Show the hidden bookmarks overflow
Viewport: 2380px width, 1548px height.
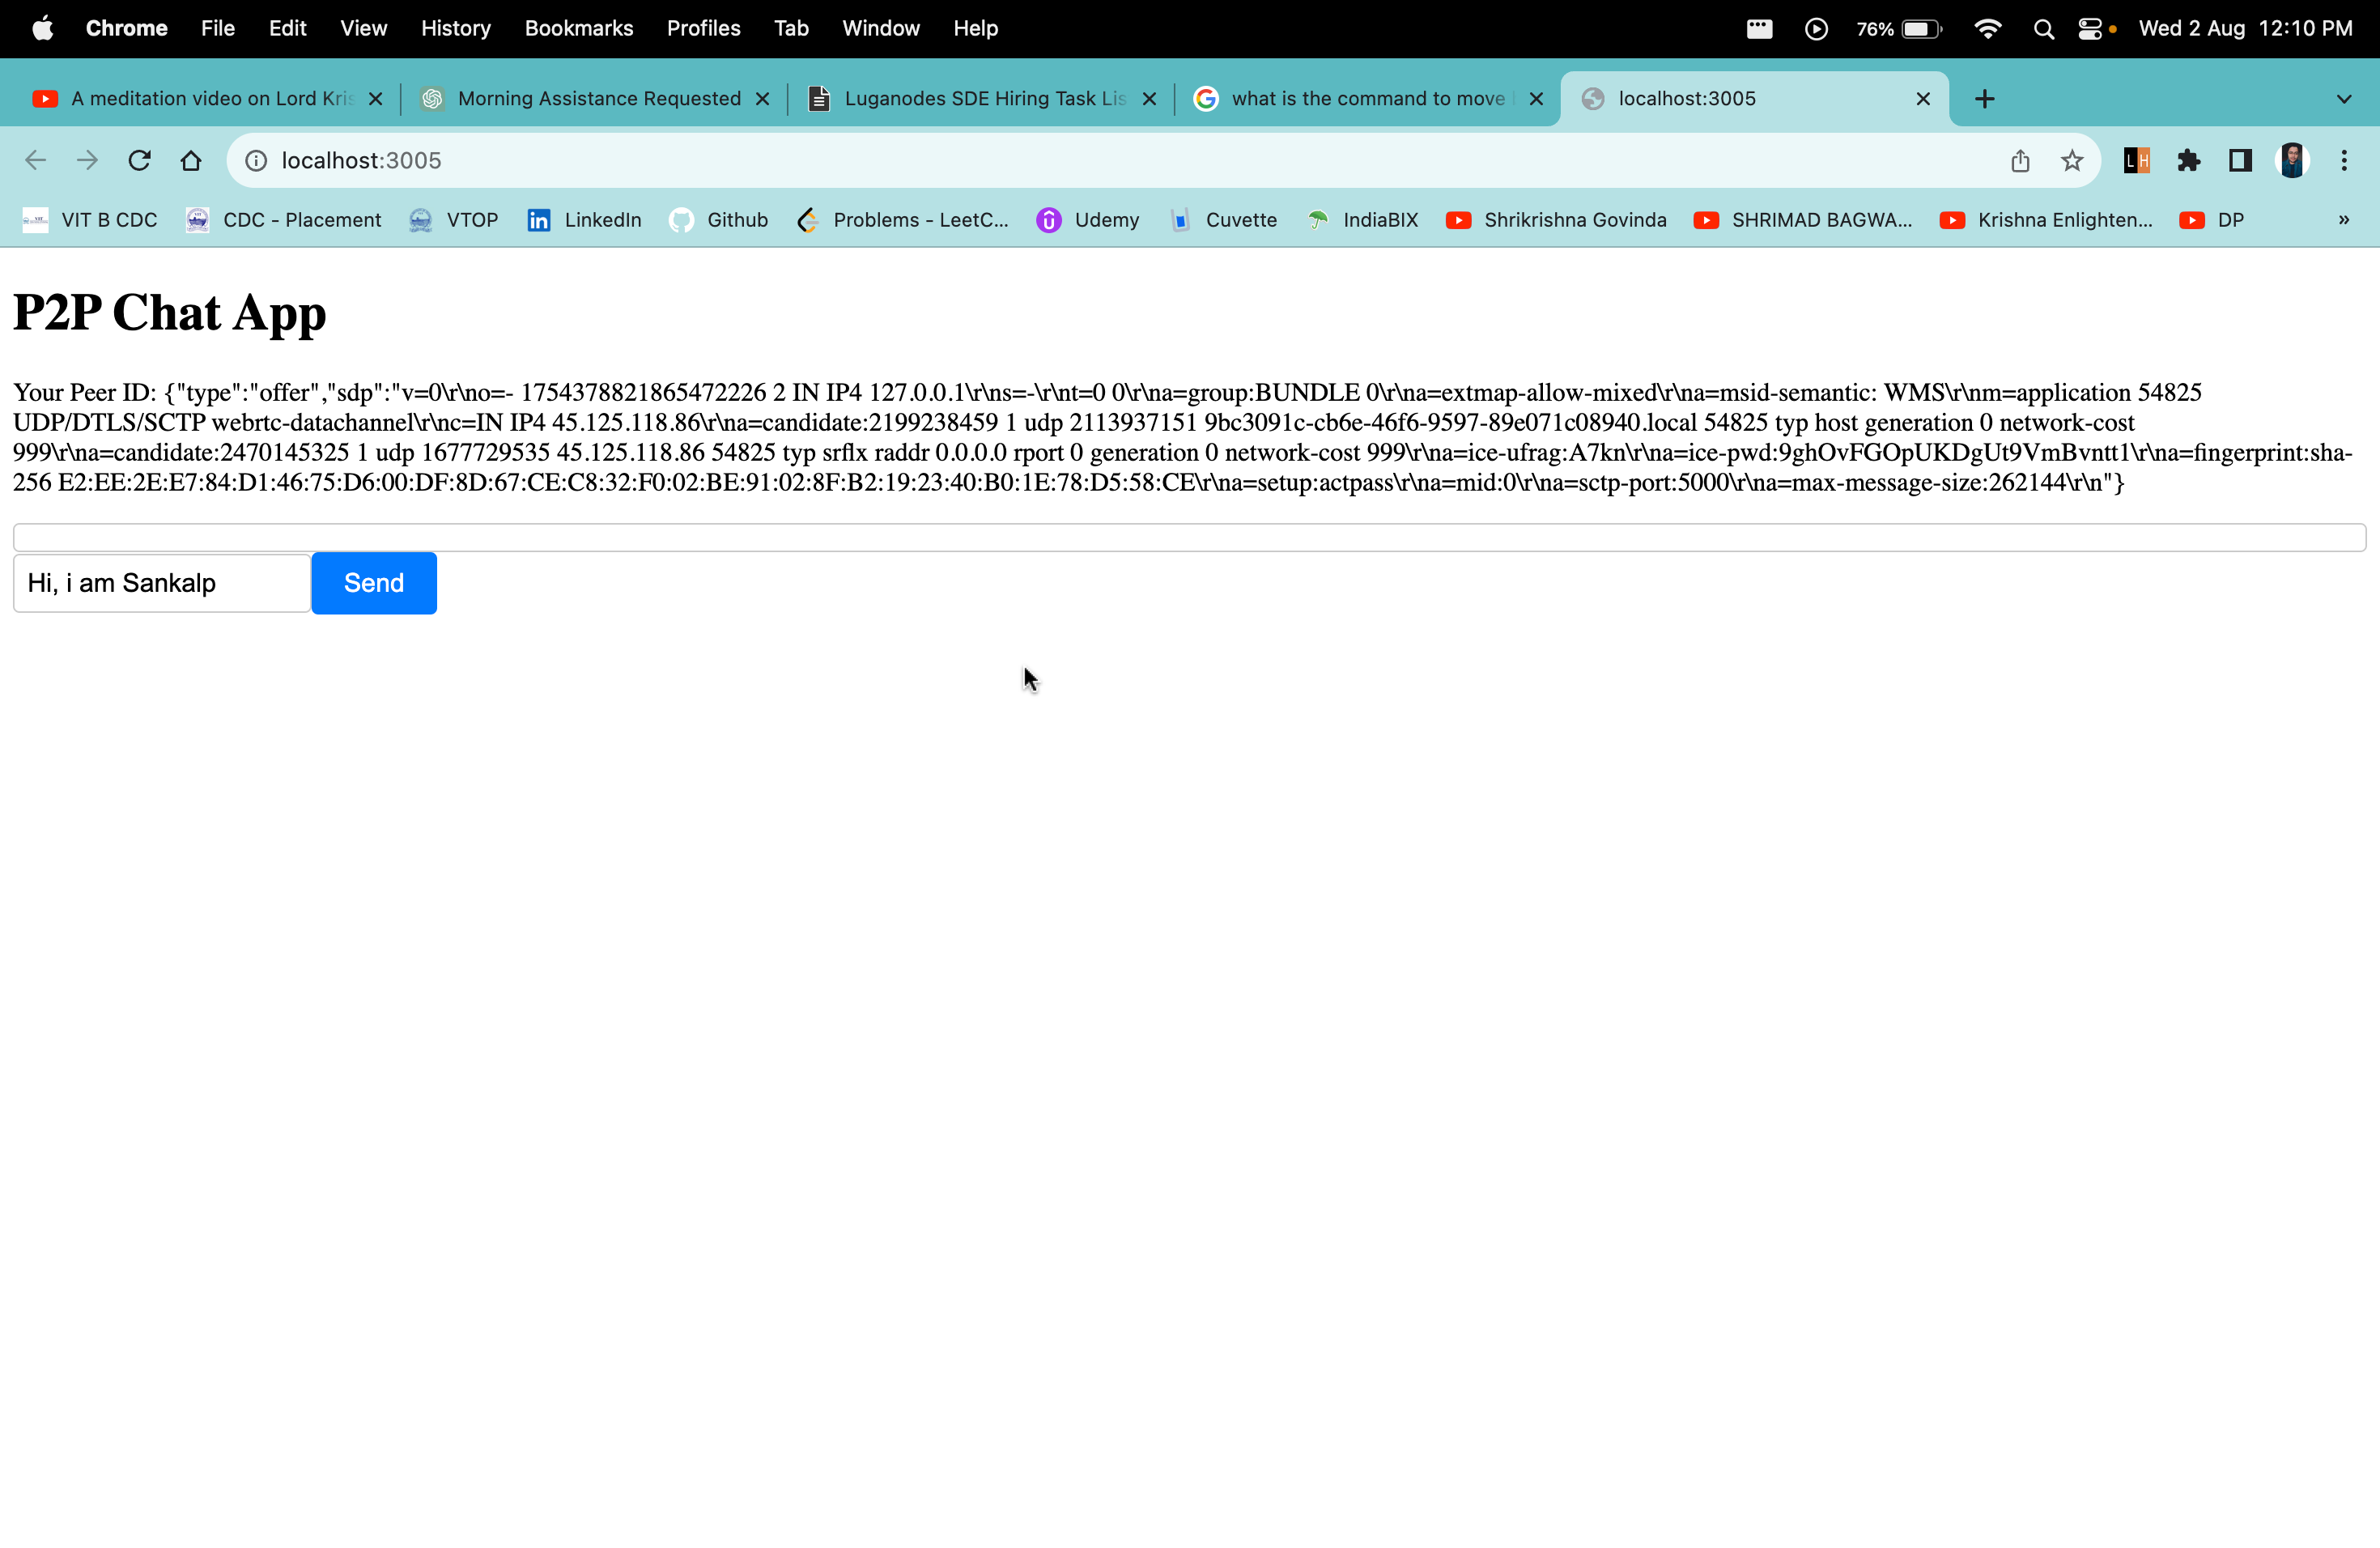click(x=2344, y=220)
